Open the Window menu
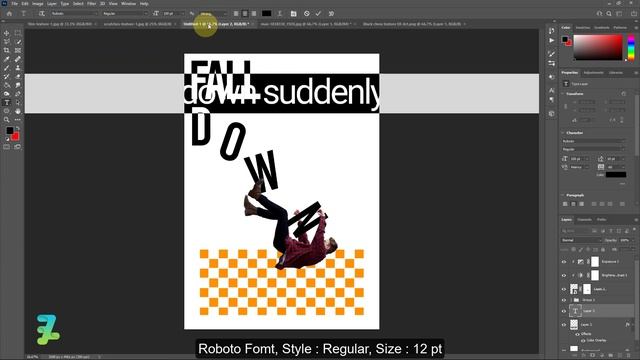 [x=128, y=4]
